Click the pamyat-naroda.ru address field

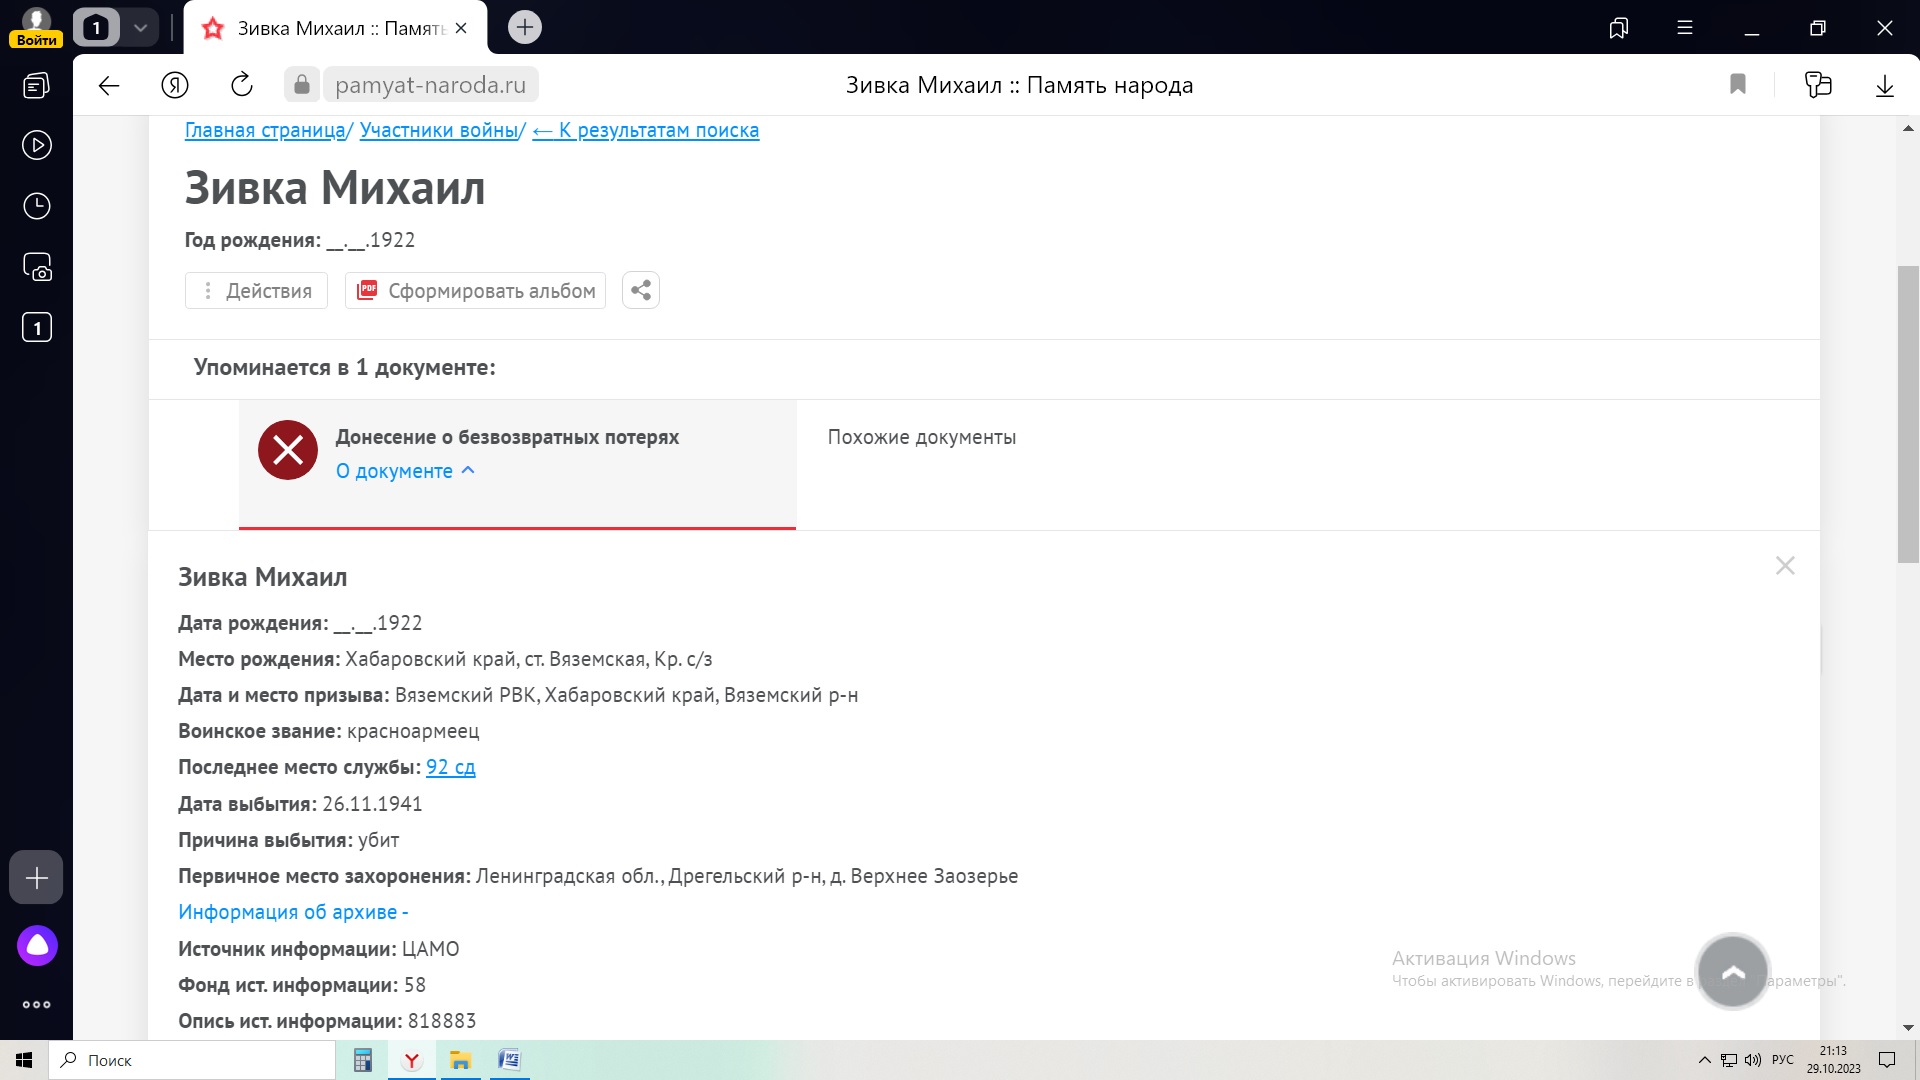[430, 85]
